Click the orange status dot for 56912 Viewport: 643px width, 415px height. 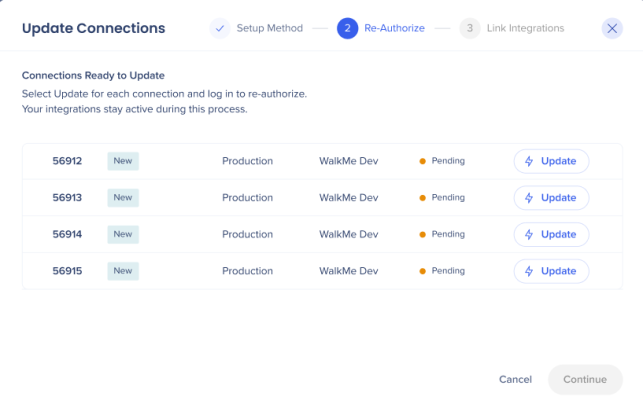[422, 161]
